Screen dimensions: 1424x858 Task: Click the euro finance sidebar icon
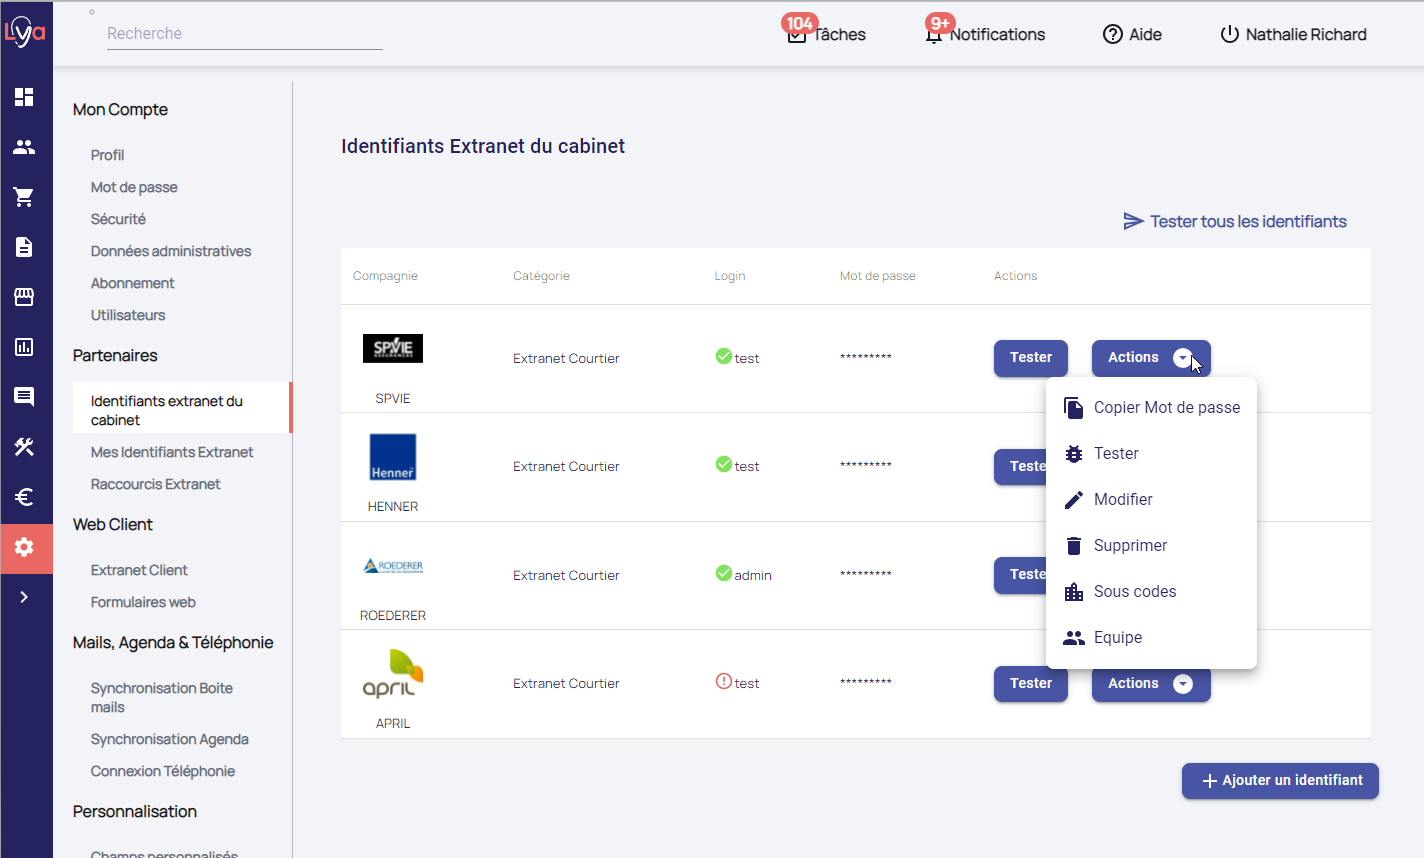point(24,497)
